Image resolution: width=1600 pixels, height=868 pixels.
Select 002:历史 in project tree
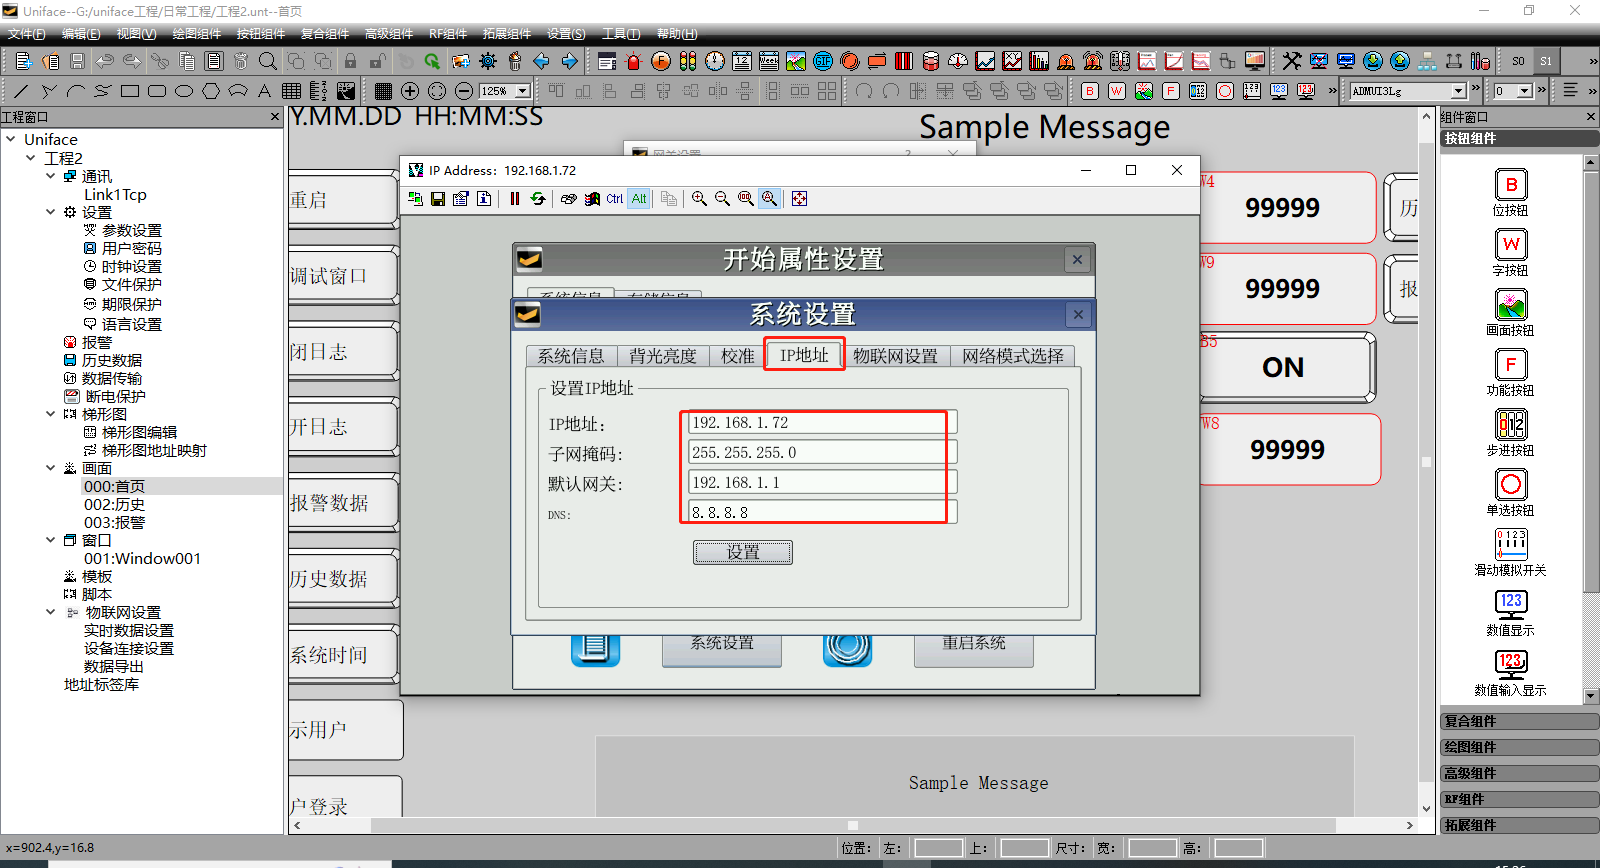point(114,504)
